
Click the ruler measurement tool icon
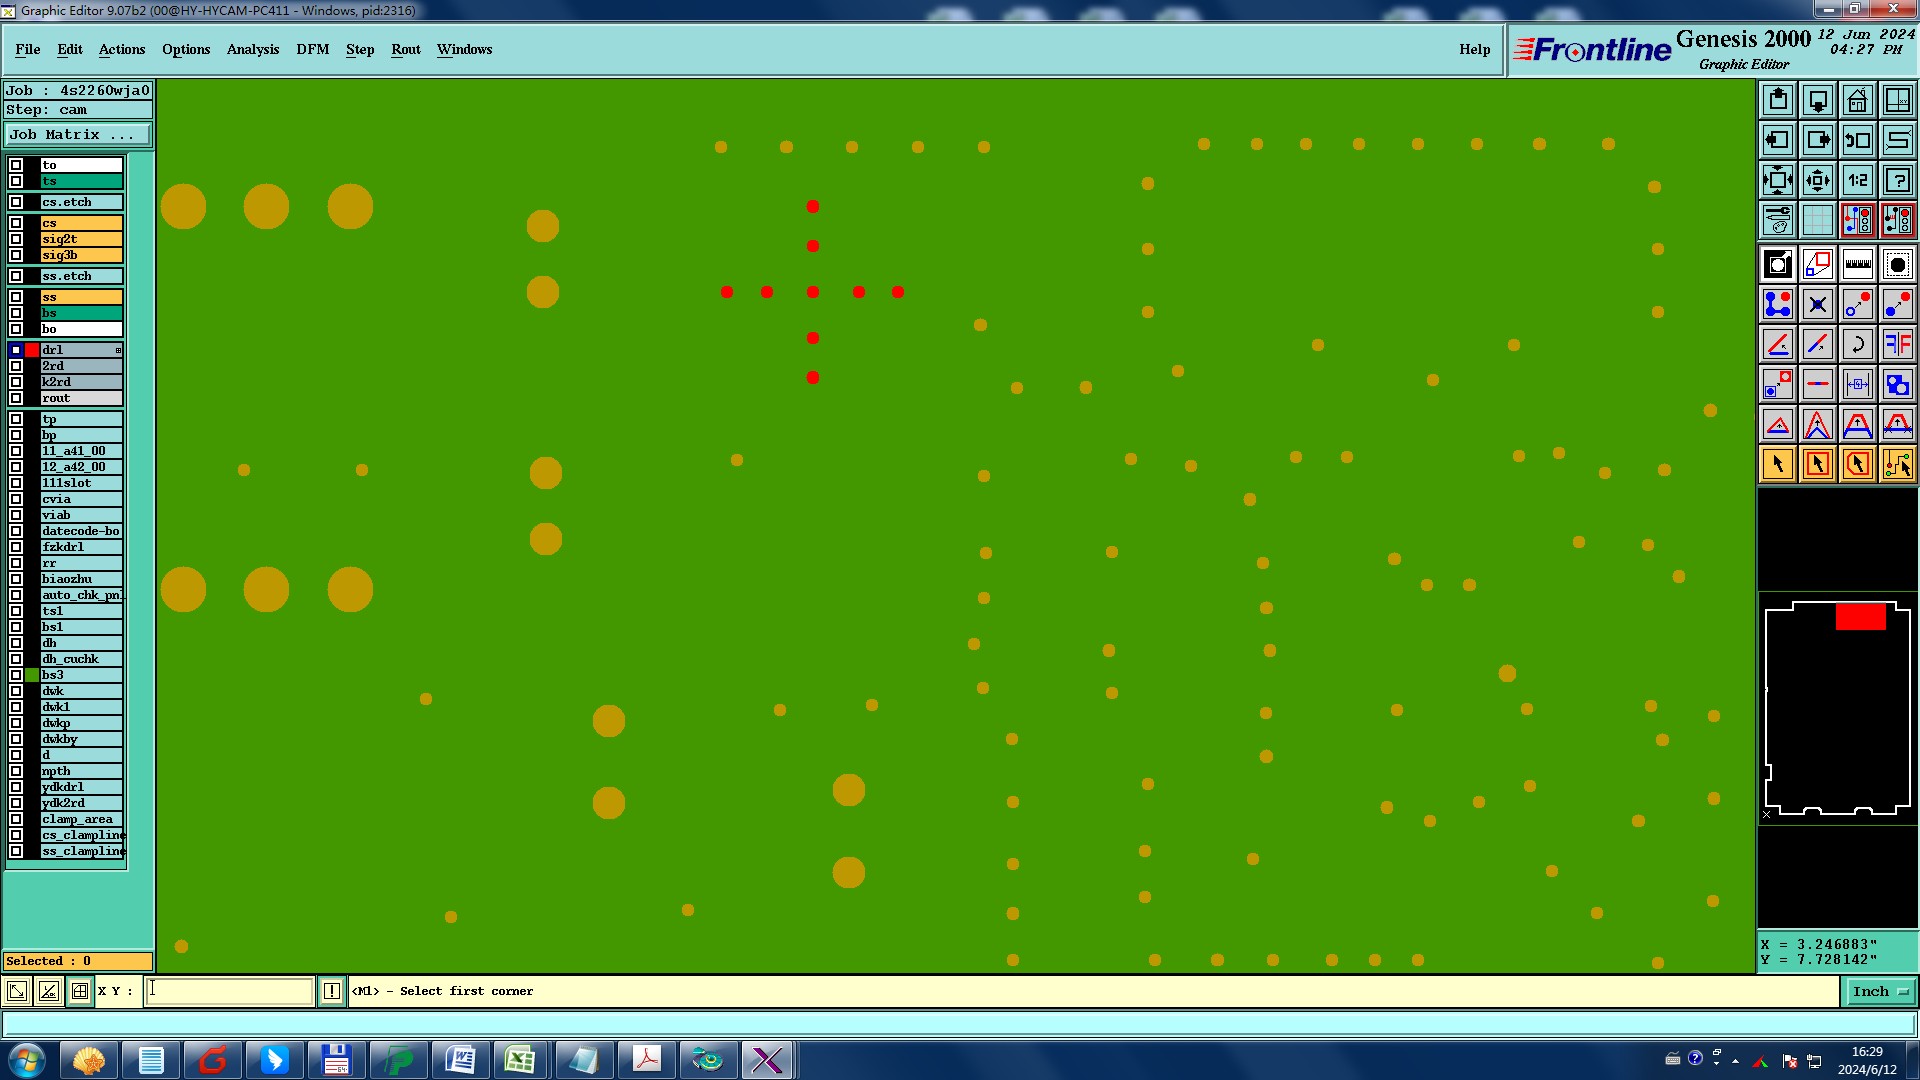(x=1857, y=265)
